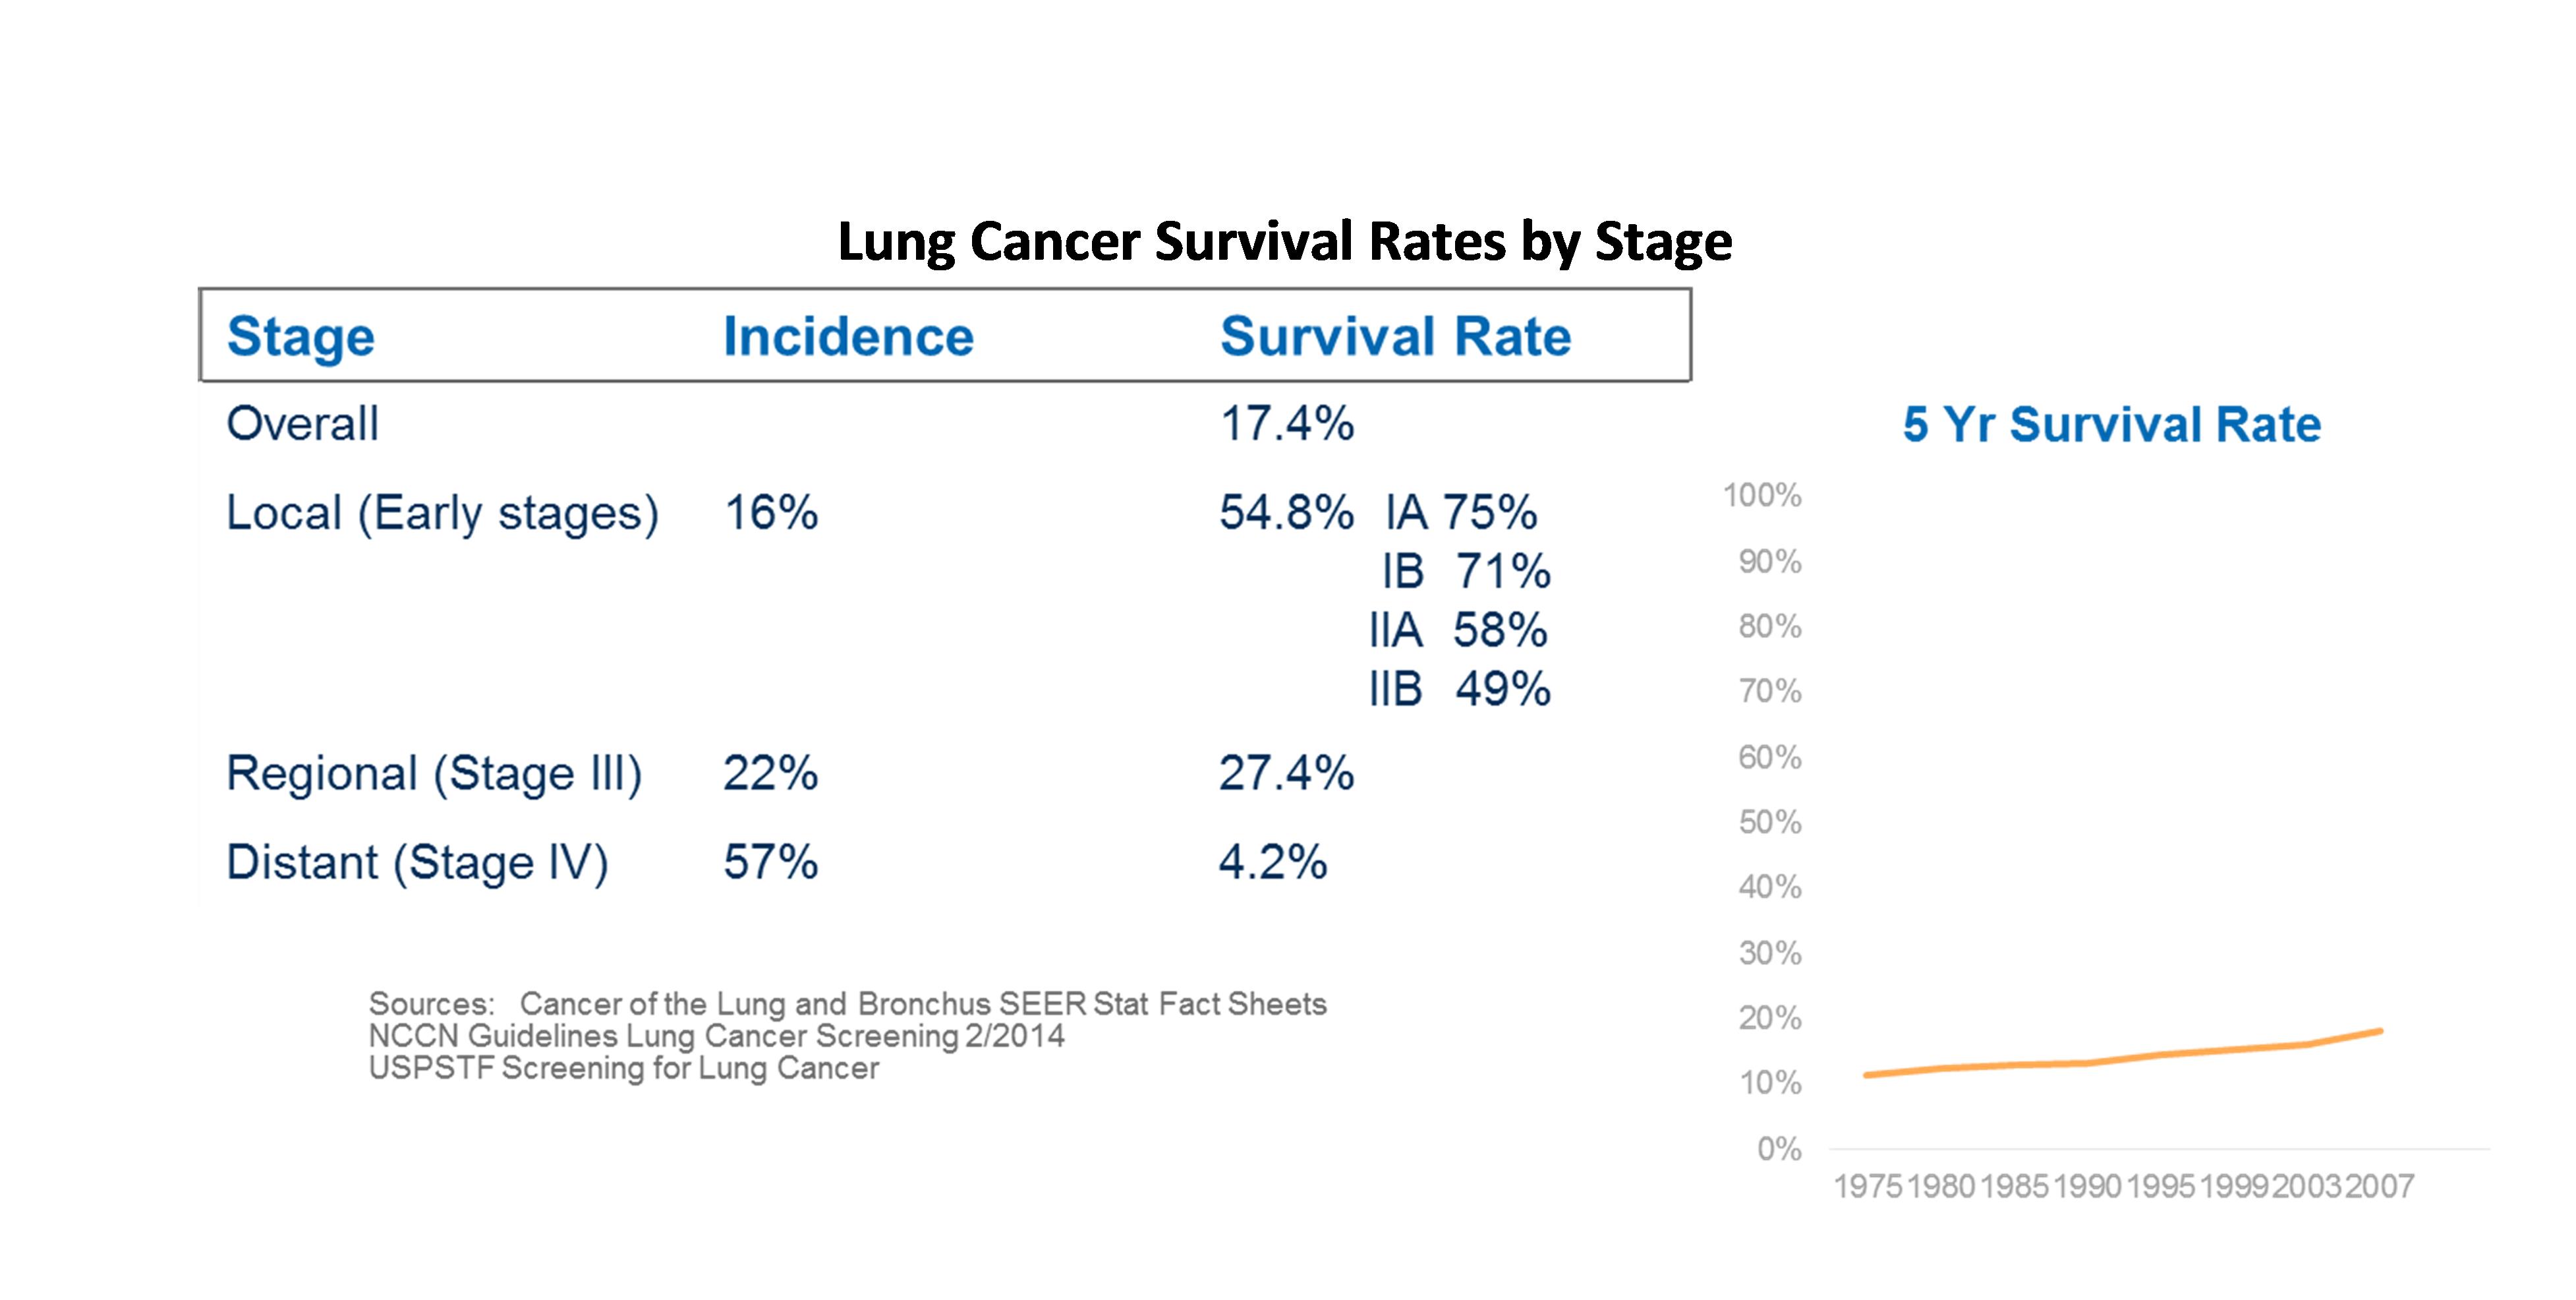Click the 100% y-axis label
The width and height of the screenshot is (2576, 1300).
click(x=1761, y=495)
